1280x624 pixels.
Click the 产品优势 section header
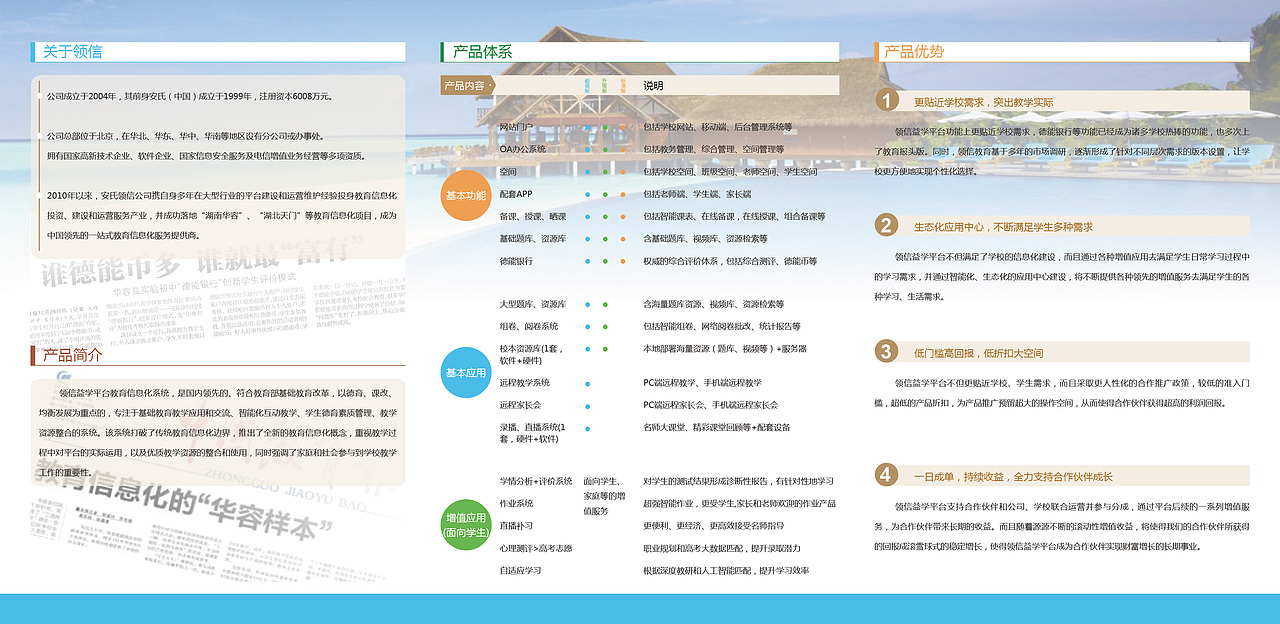coord(914,52)
